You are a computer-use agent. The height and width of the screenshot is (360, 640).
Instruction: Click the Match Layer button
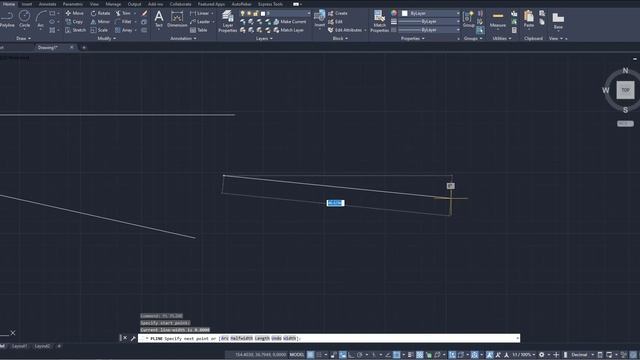coord(289,30)
